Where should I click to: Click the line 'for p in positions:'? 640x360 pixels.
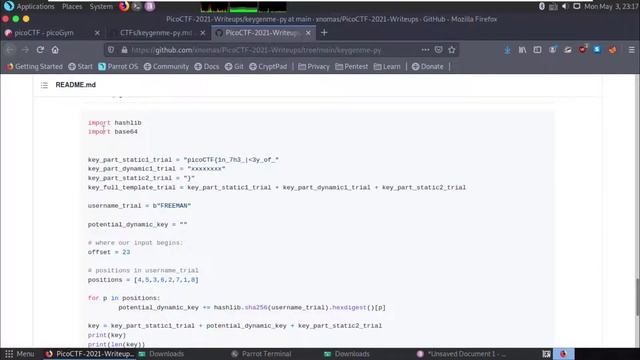[x=124, y=298]
